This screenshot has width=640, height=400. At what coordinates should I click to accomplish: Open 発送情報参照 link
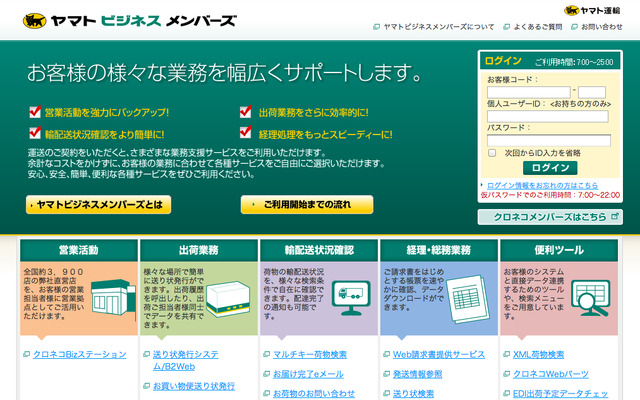[x=418, y=374]
